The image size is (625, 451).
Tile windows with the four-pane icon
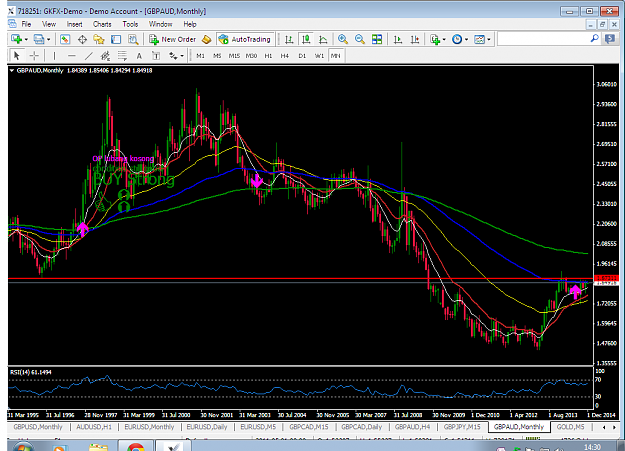(x=377, y=39)
